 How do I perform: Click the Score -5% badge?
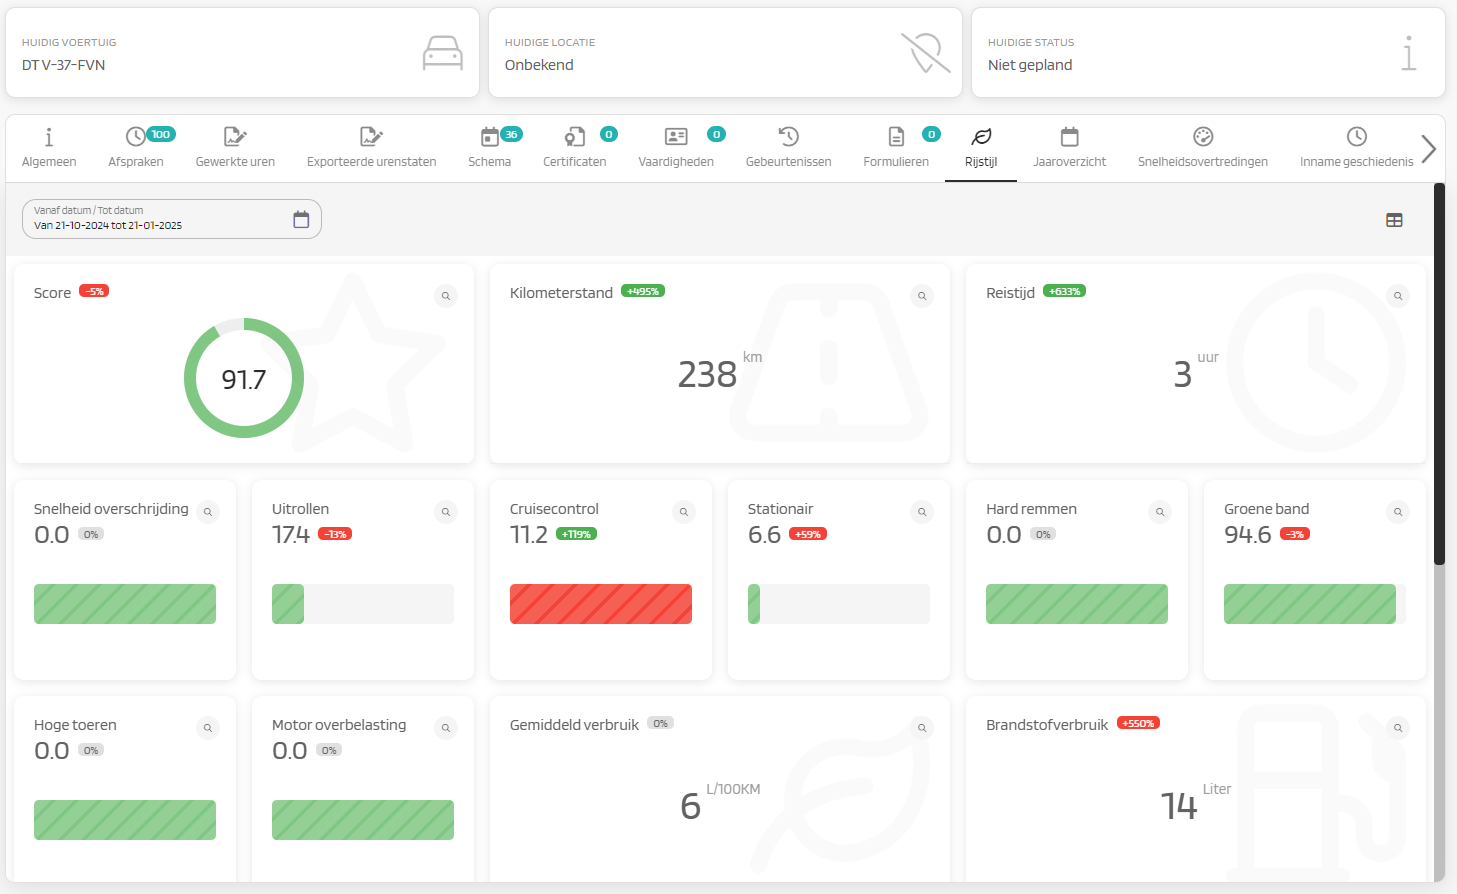94,291
